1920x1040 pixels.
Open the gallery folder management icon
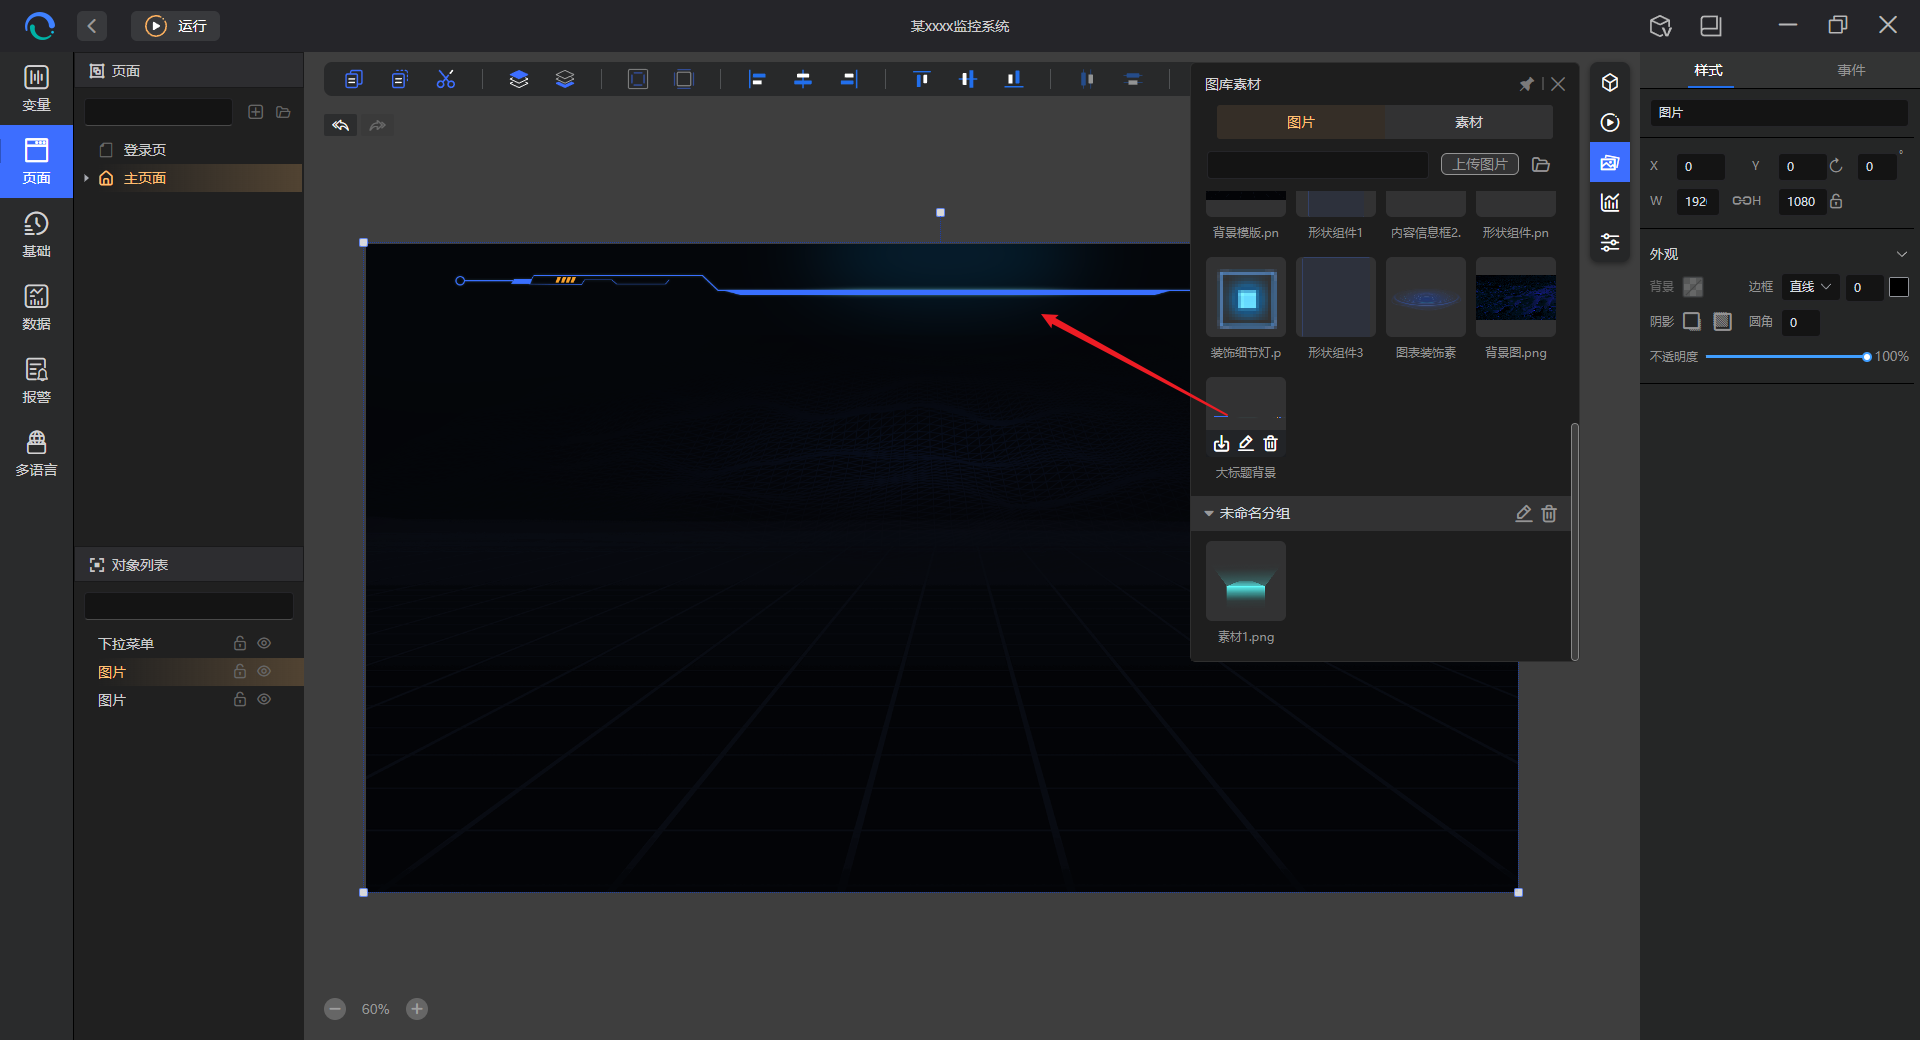[x=1541, y=164]
